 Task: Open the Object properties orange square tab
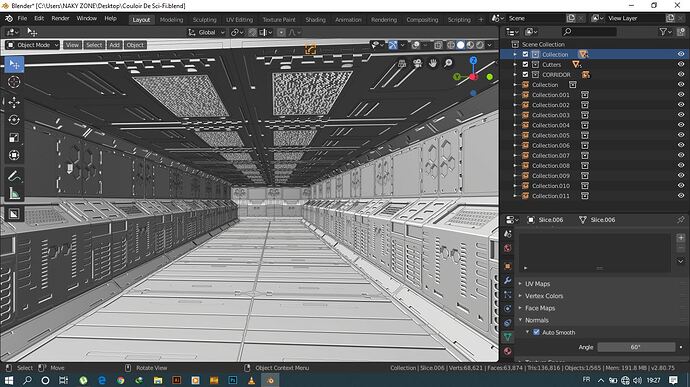(507, 266)
